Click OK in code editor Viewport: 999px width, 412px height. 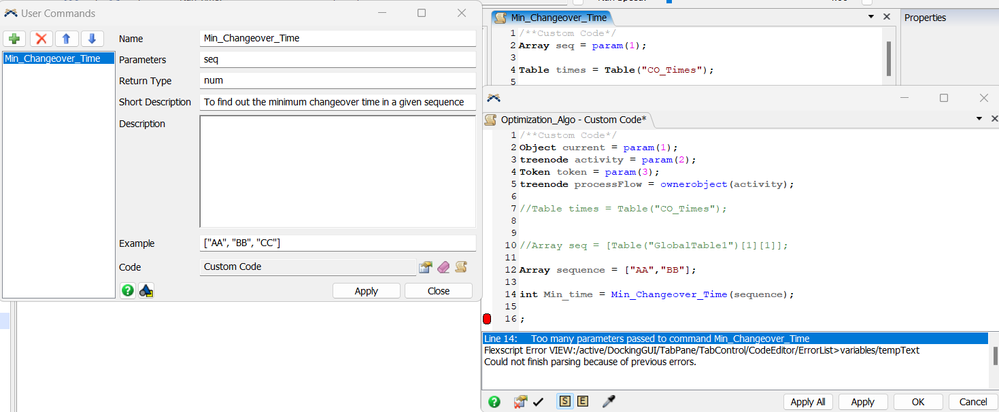point(918,402)
